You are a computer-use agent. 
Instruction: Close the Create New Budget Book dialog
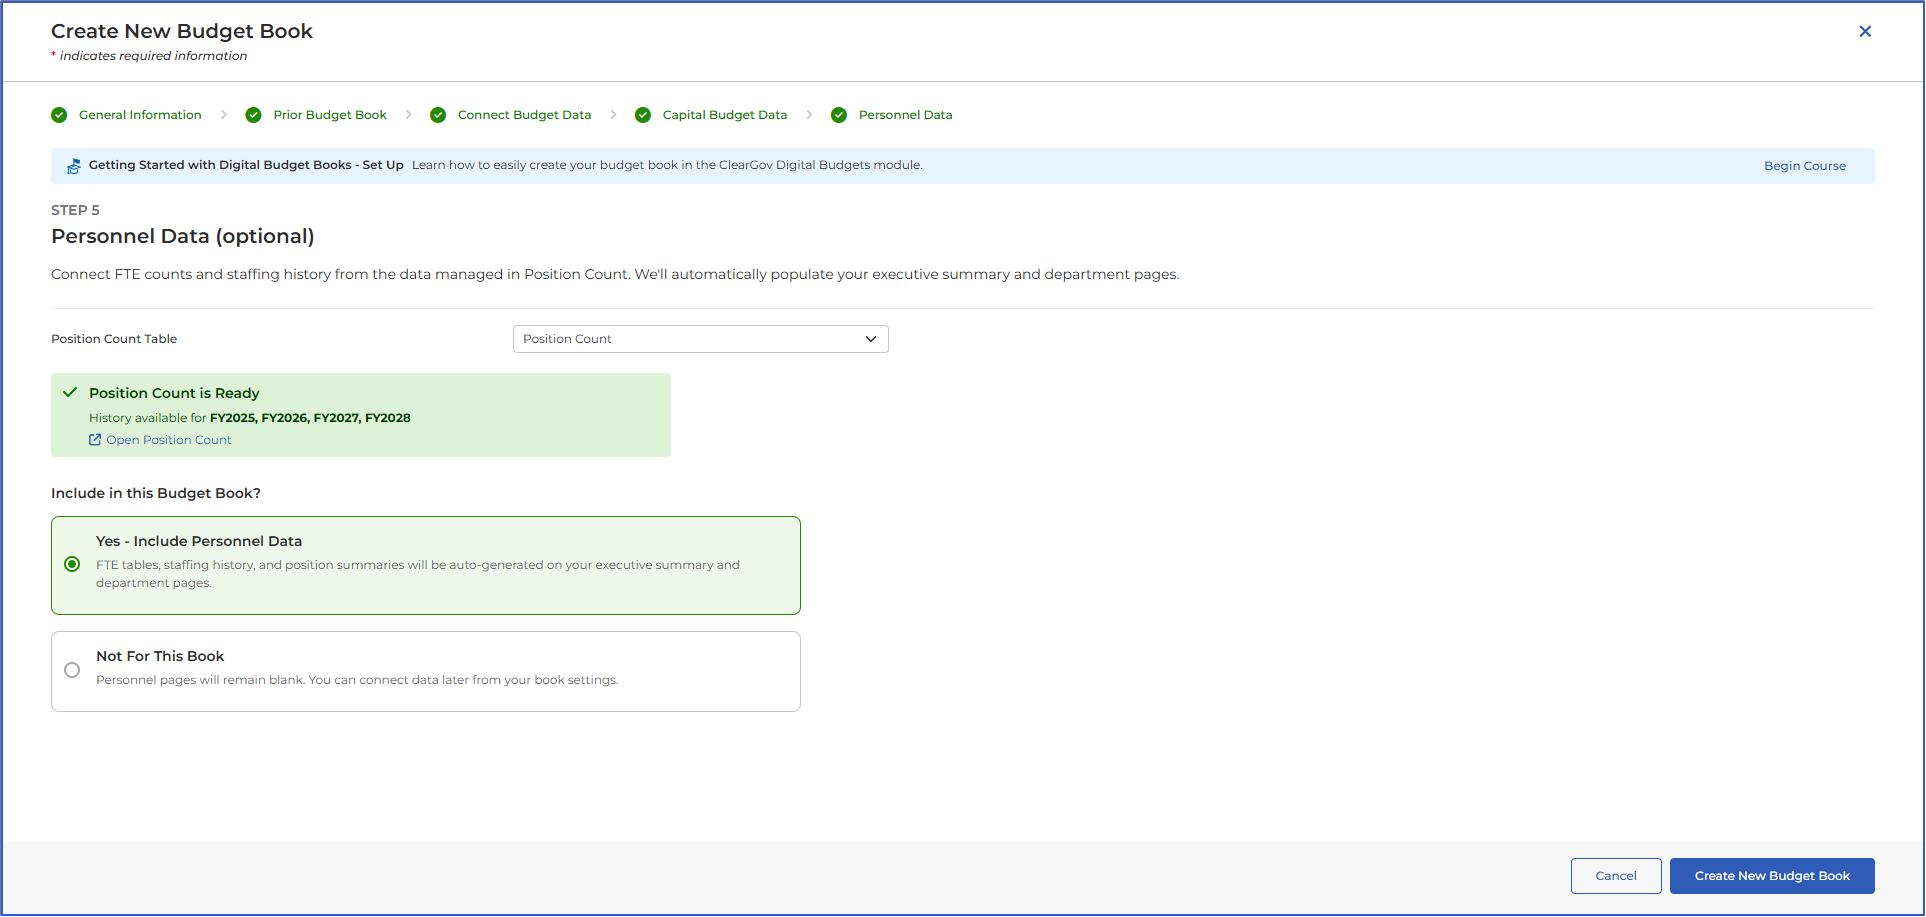pos(1865,31)
